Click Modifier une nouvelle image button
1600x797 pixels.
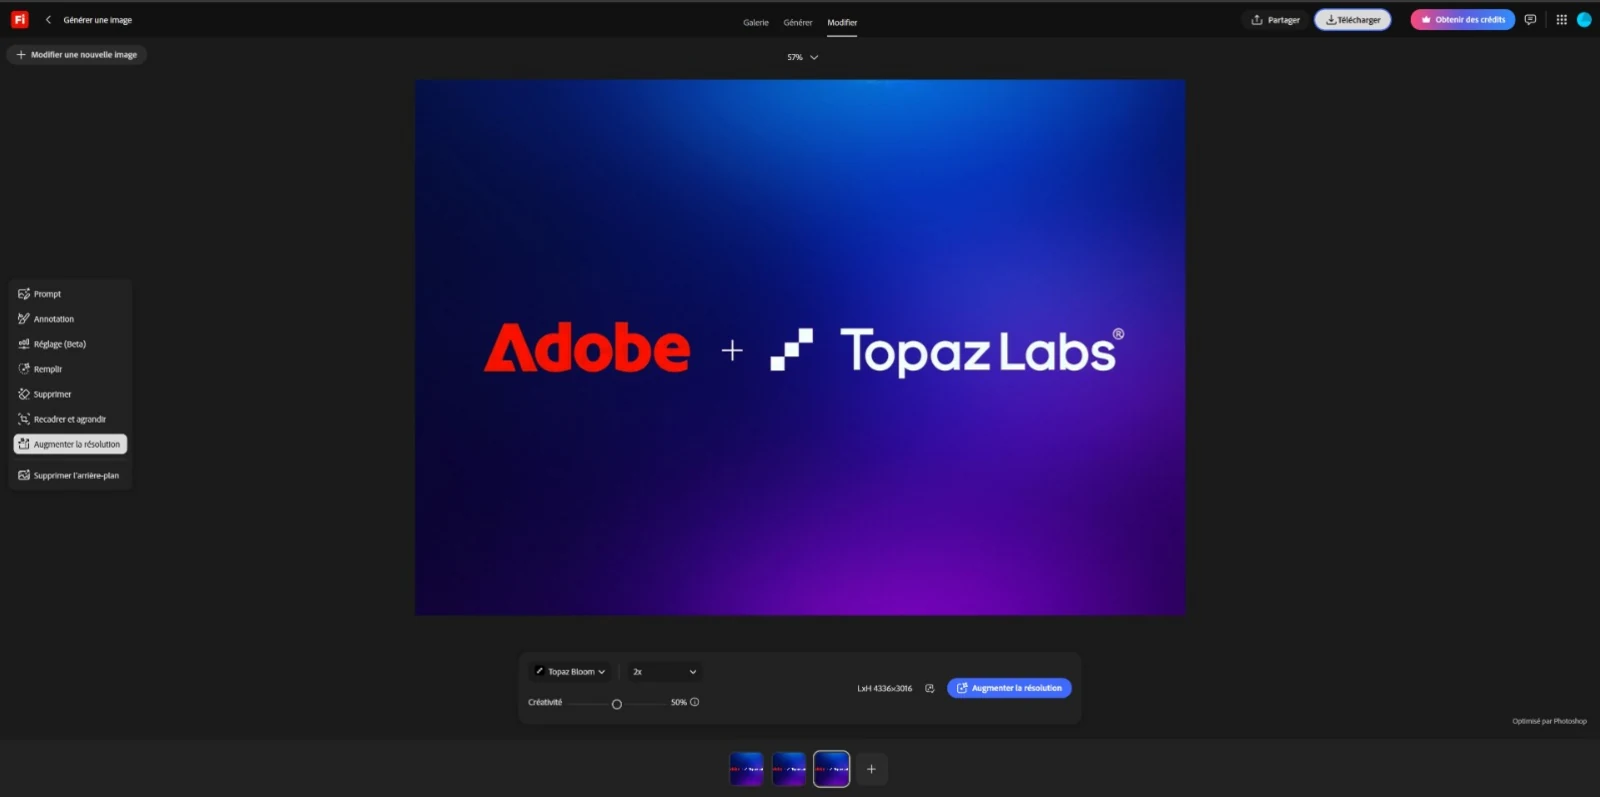point(77,55)
